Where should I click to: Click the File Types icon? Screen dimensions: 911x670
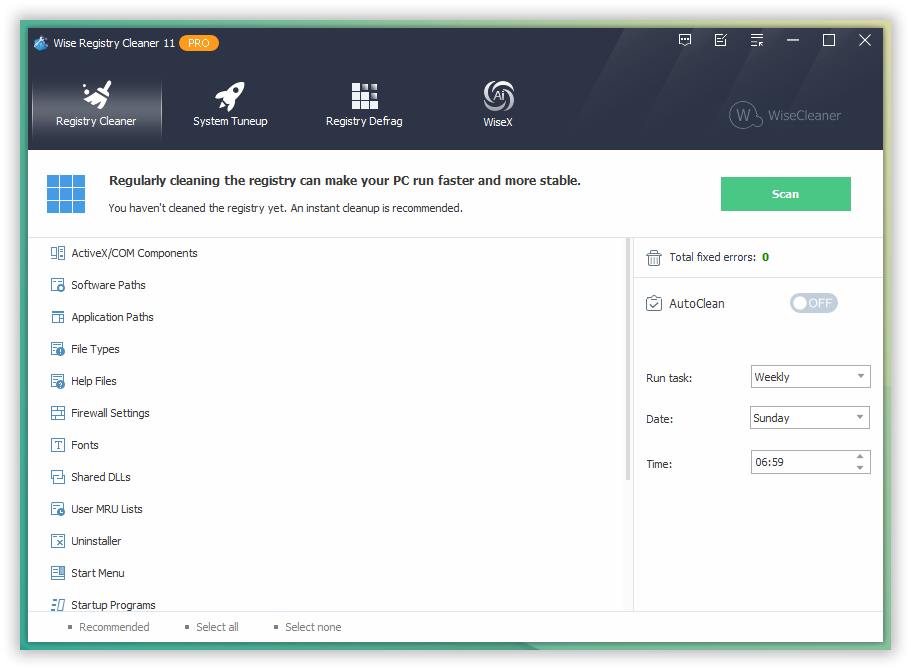pyautogui.click(x=58, y=349)
